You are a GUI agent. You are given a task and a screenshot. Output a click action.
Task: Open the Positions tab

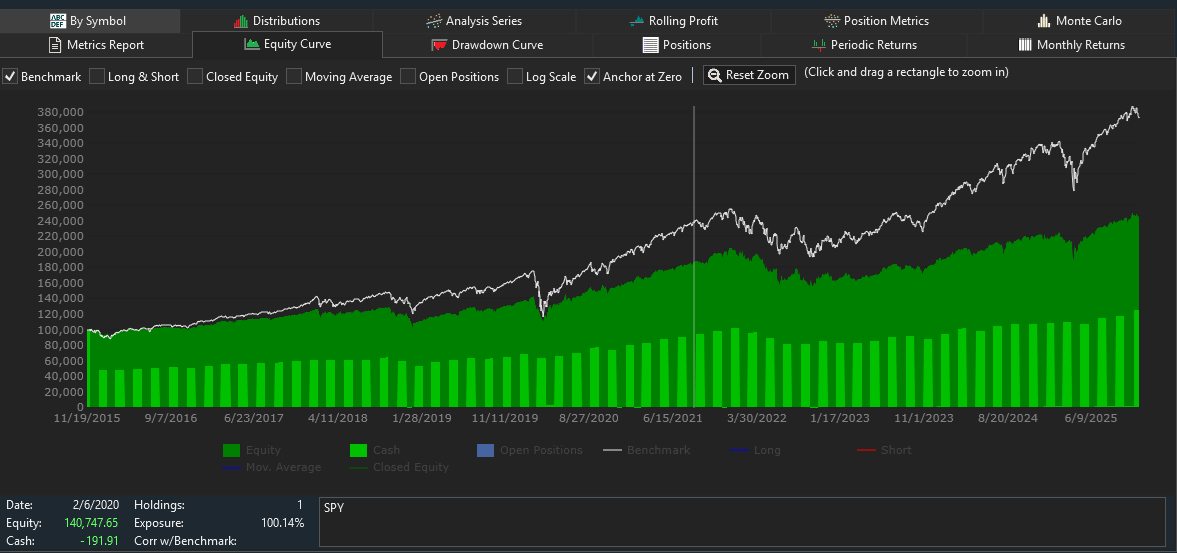coord(677,45)
